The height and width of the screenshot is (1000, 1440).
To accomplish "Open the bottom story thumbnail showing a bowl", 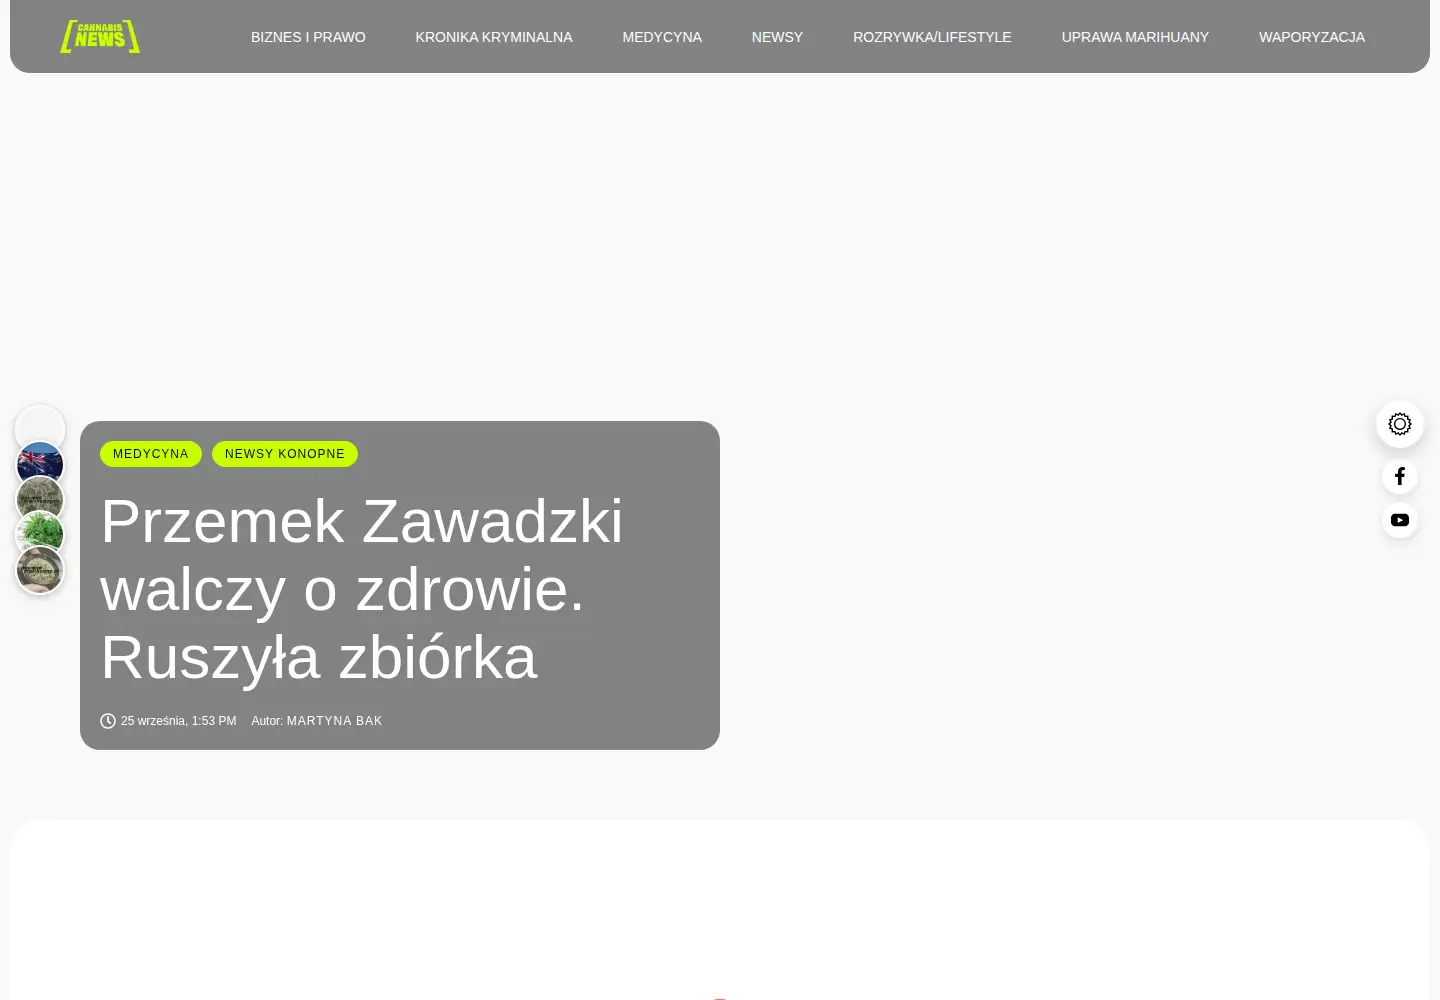I will 40,570.
